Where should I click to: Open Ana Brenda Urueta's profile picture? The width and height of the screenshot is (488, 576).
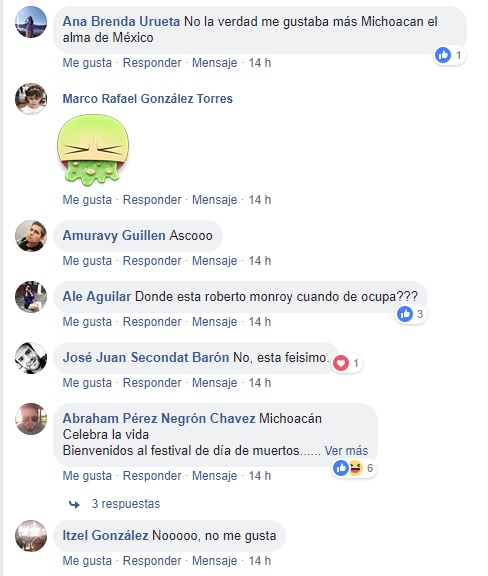[x=31, y=22]
